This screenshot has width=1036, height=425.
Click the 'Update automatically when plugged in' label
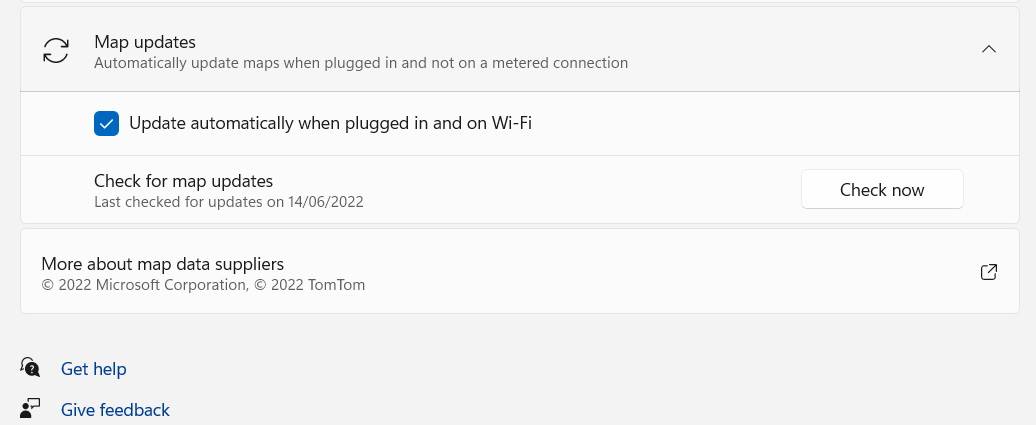pos(330,124)
